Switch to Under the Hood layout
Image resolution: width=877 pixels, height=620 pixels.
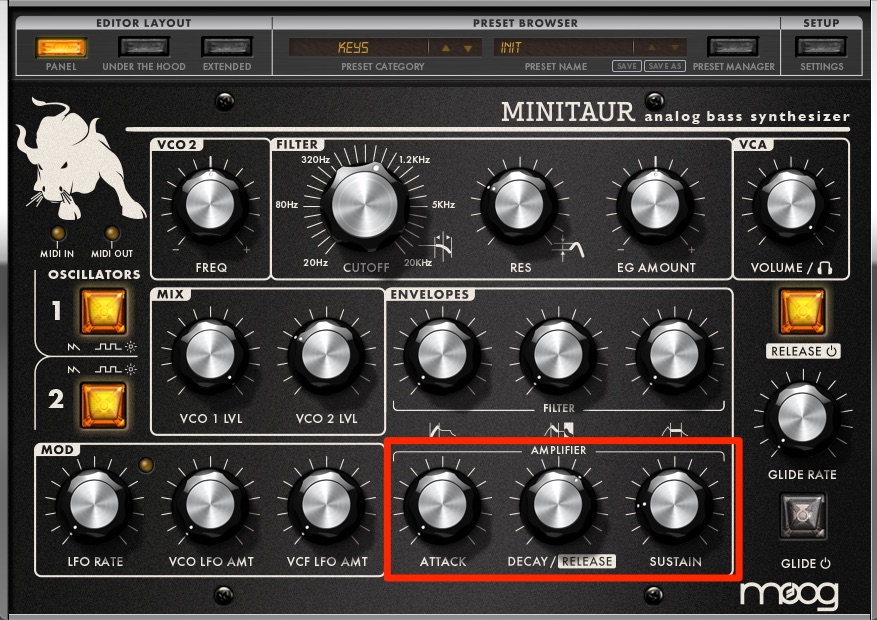click(x=143, y=47)
